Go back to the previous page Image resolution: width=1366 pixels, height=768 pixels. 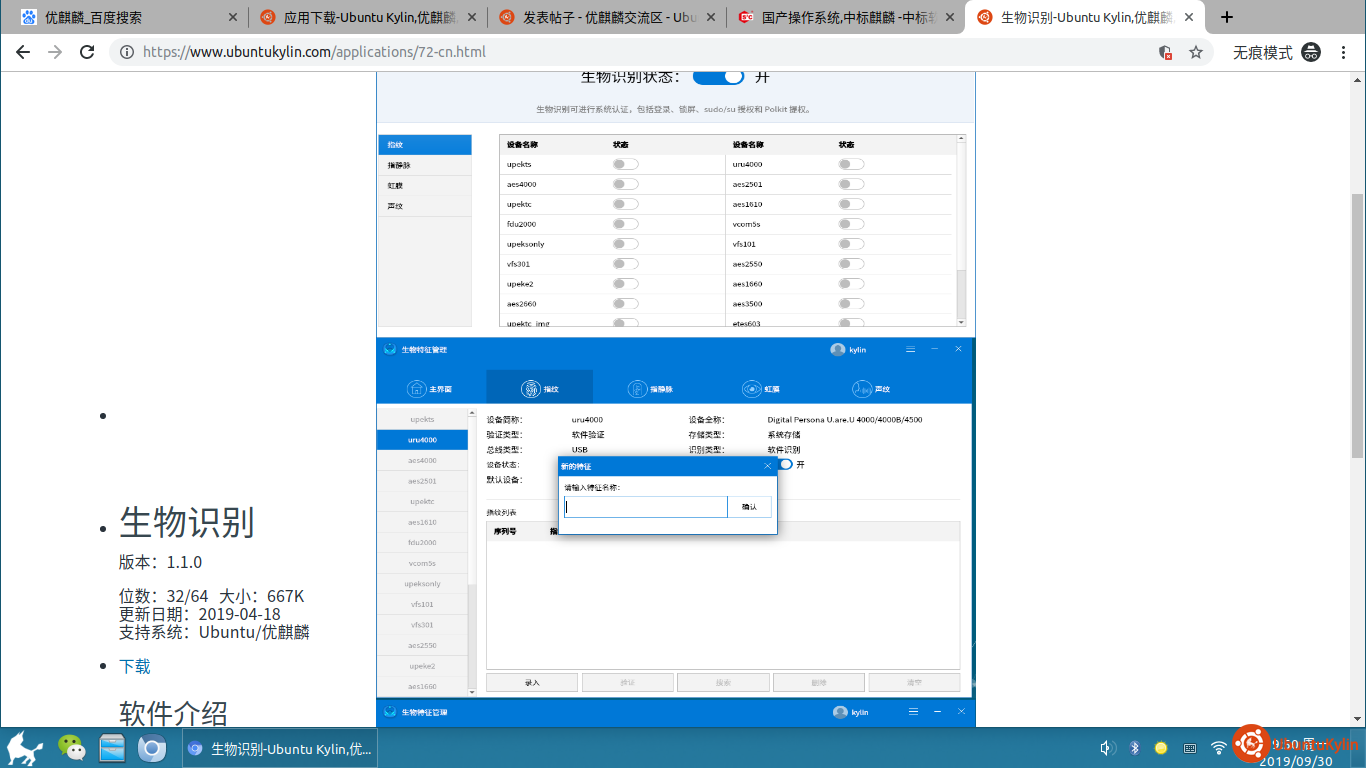point(23,52)
